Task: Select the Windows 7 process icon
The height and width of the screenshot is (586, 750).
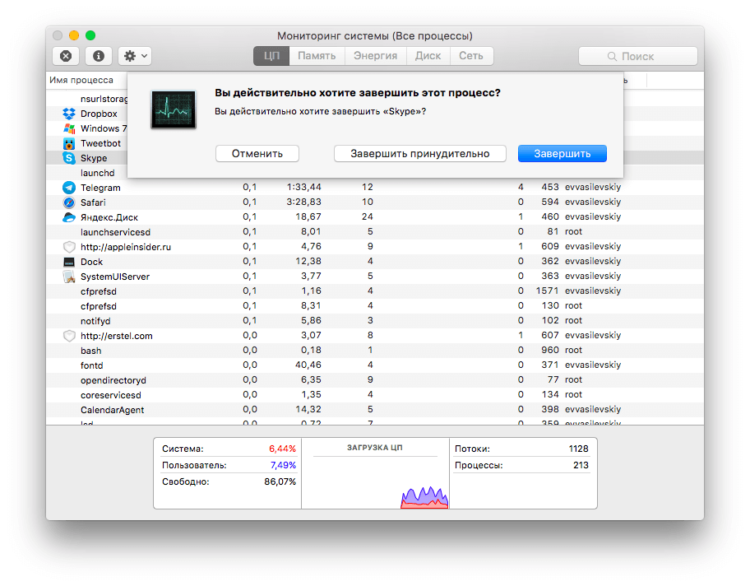Action: (69, 129)
